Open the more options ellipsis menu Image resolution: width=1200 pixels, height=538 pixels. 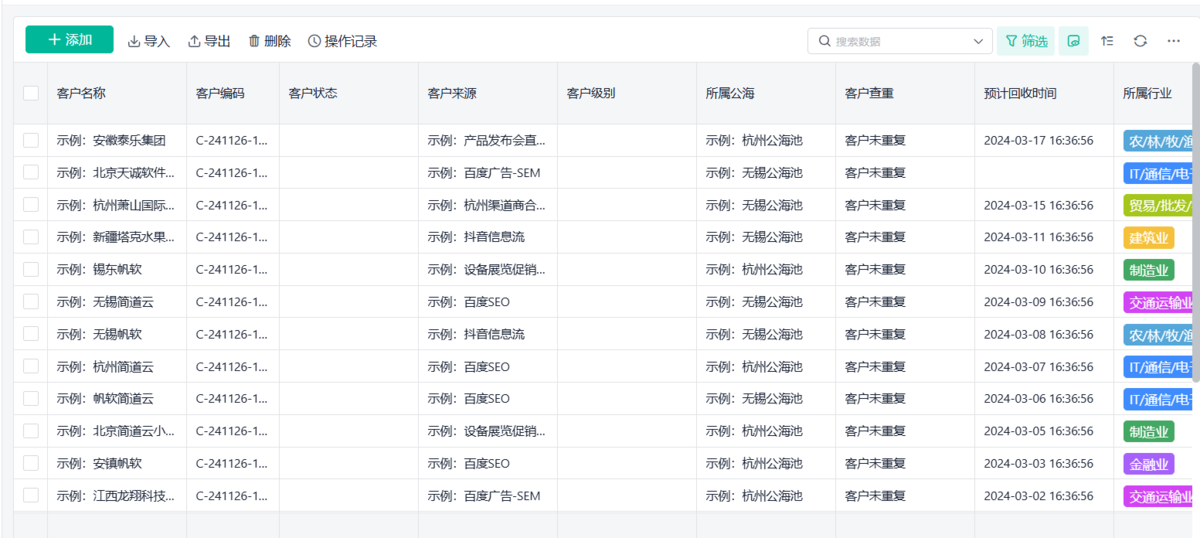pos(1173,41)
